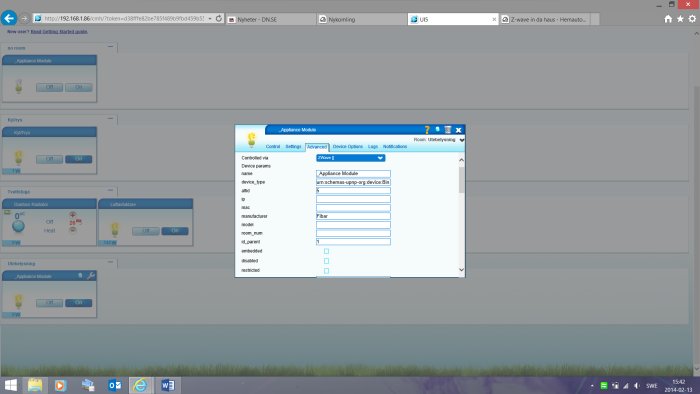
Task: Open the Read Getting Started guide link
Action: (x=59, y=32)
